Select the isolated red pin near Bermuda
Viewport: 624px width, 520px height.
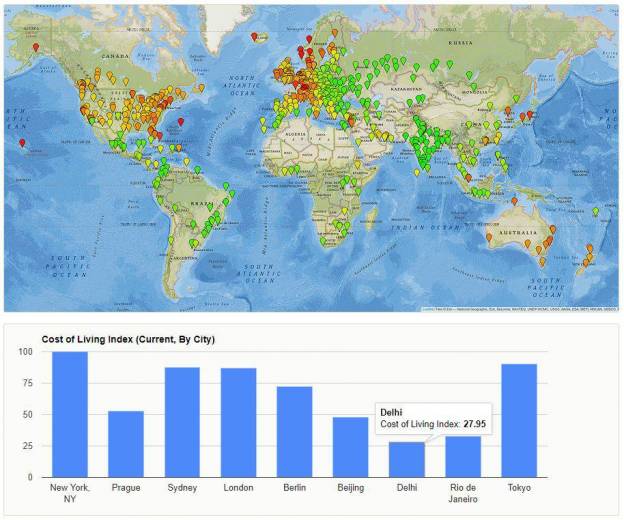pyautogui.click(x=181, y=121)
